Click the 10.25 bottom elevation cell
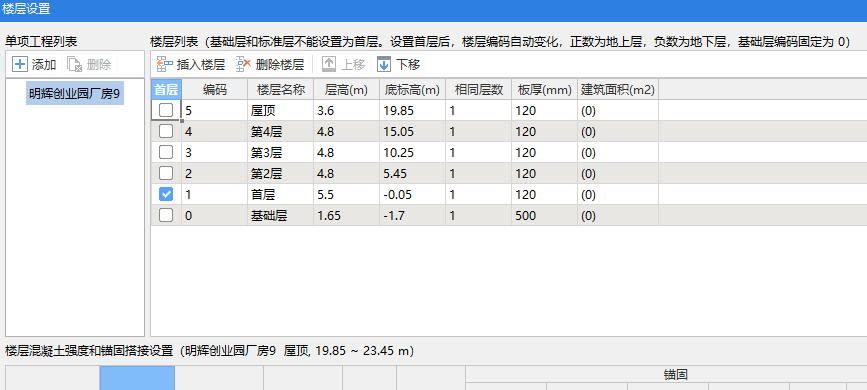Screen dimensions: 867x390 [412, 152]
